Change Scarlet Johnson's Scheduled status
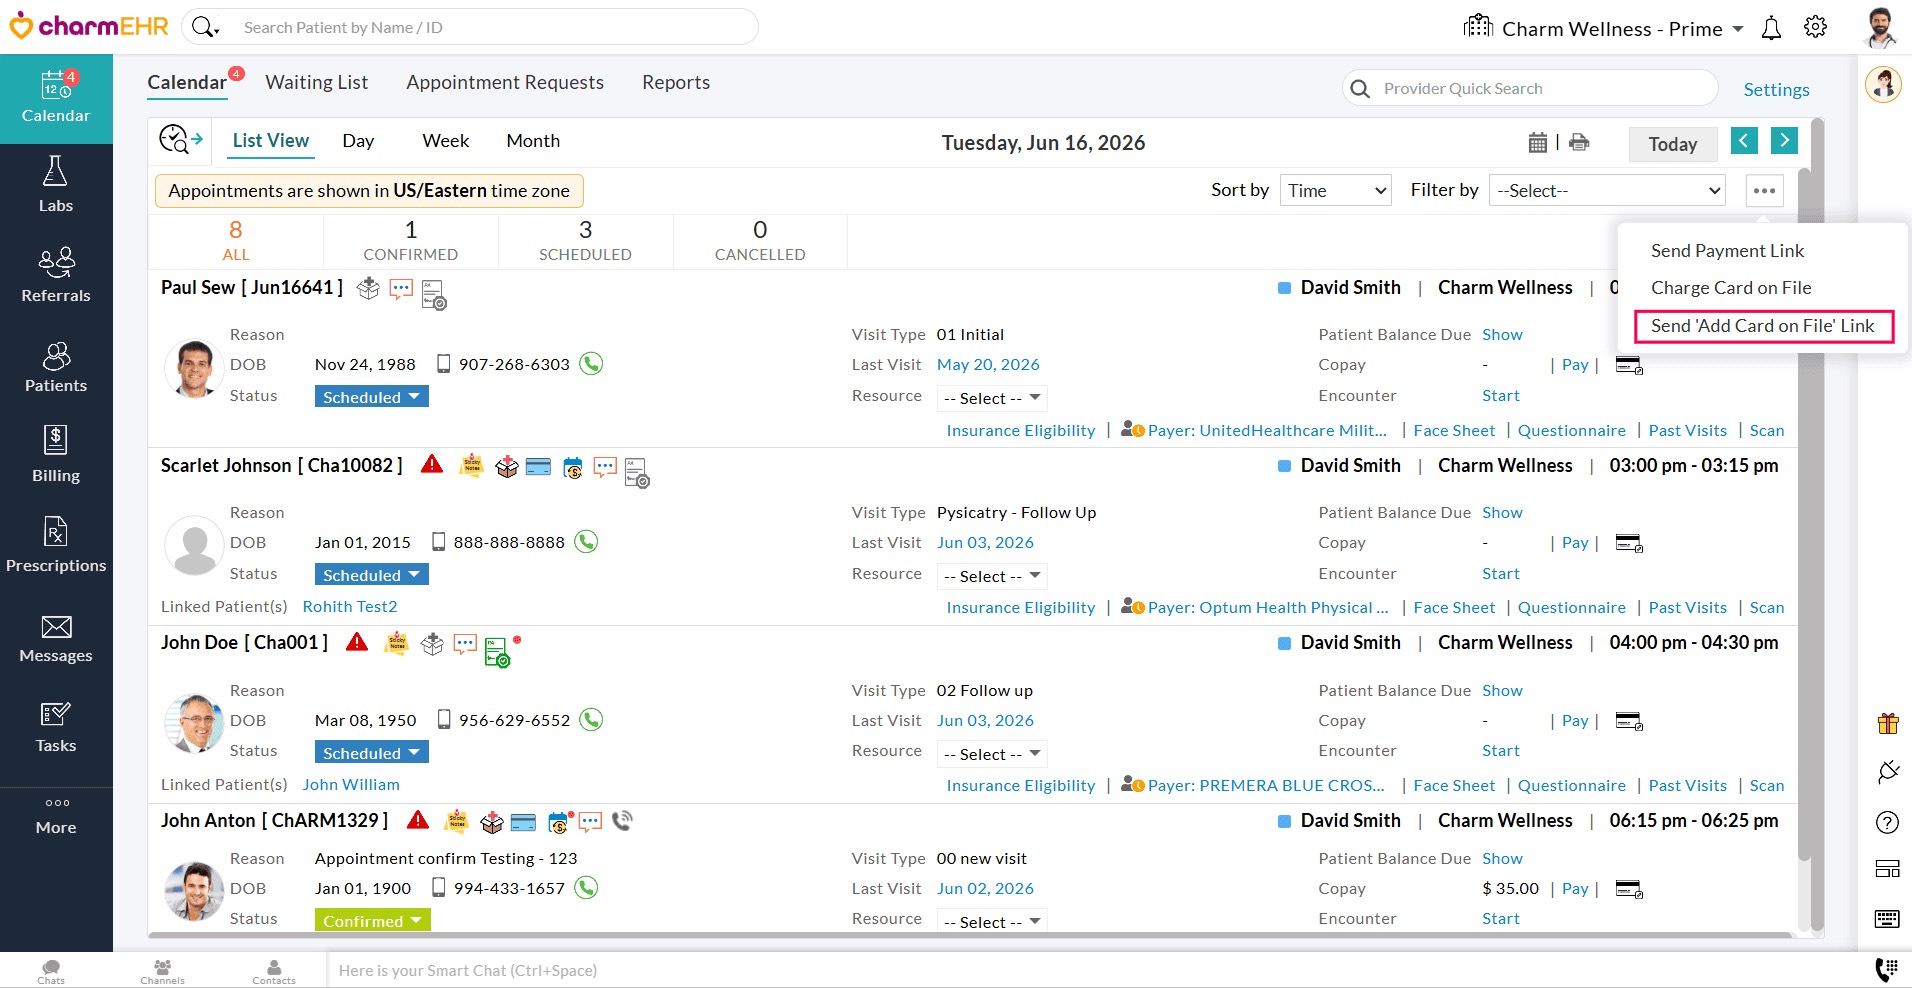The image size is (1912, 988). tap(371, 575)
